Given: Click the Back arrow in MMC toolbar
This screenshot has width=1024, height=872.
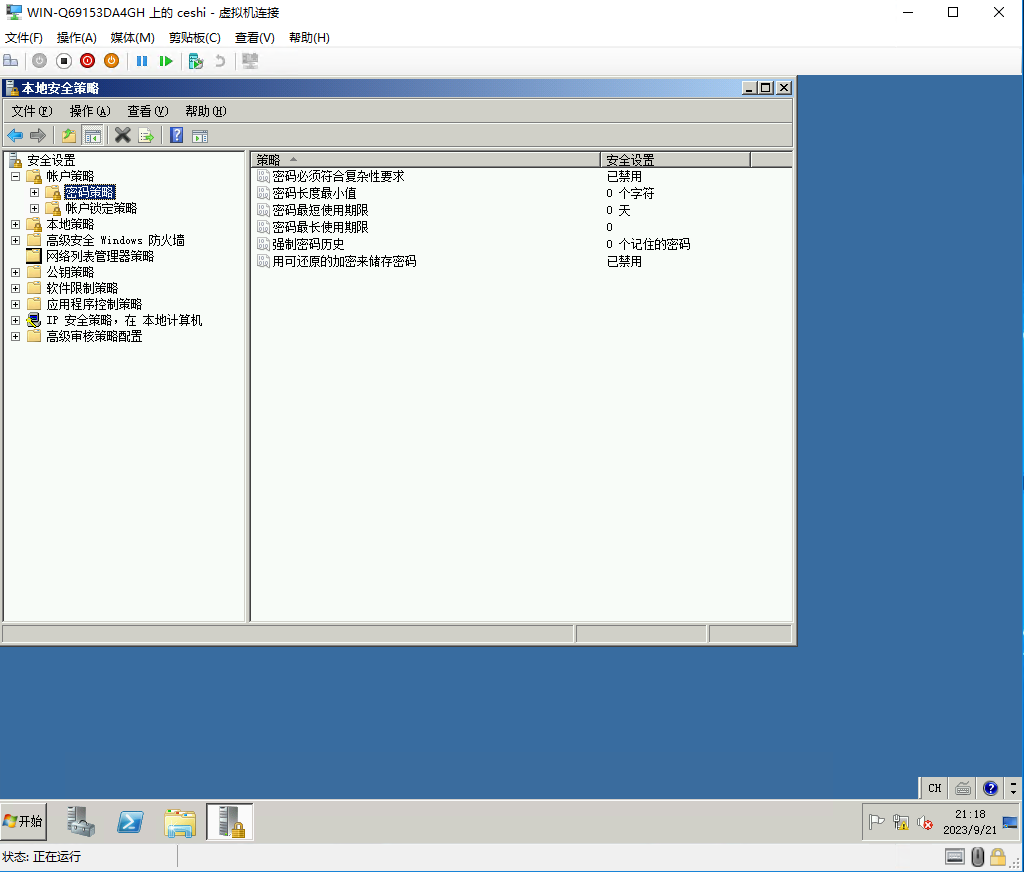Looking at the screenshot, I should click(x=14, y=136).
